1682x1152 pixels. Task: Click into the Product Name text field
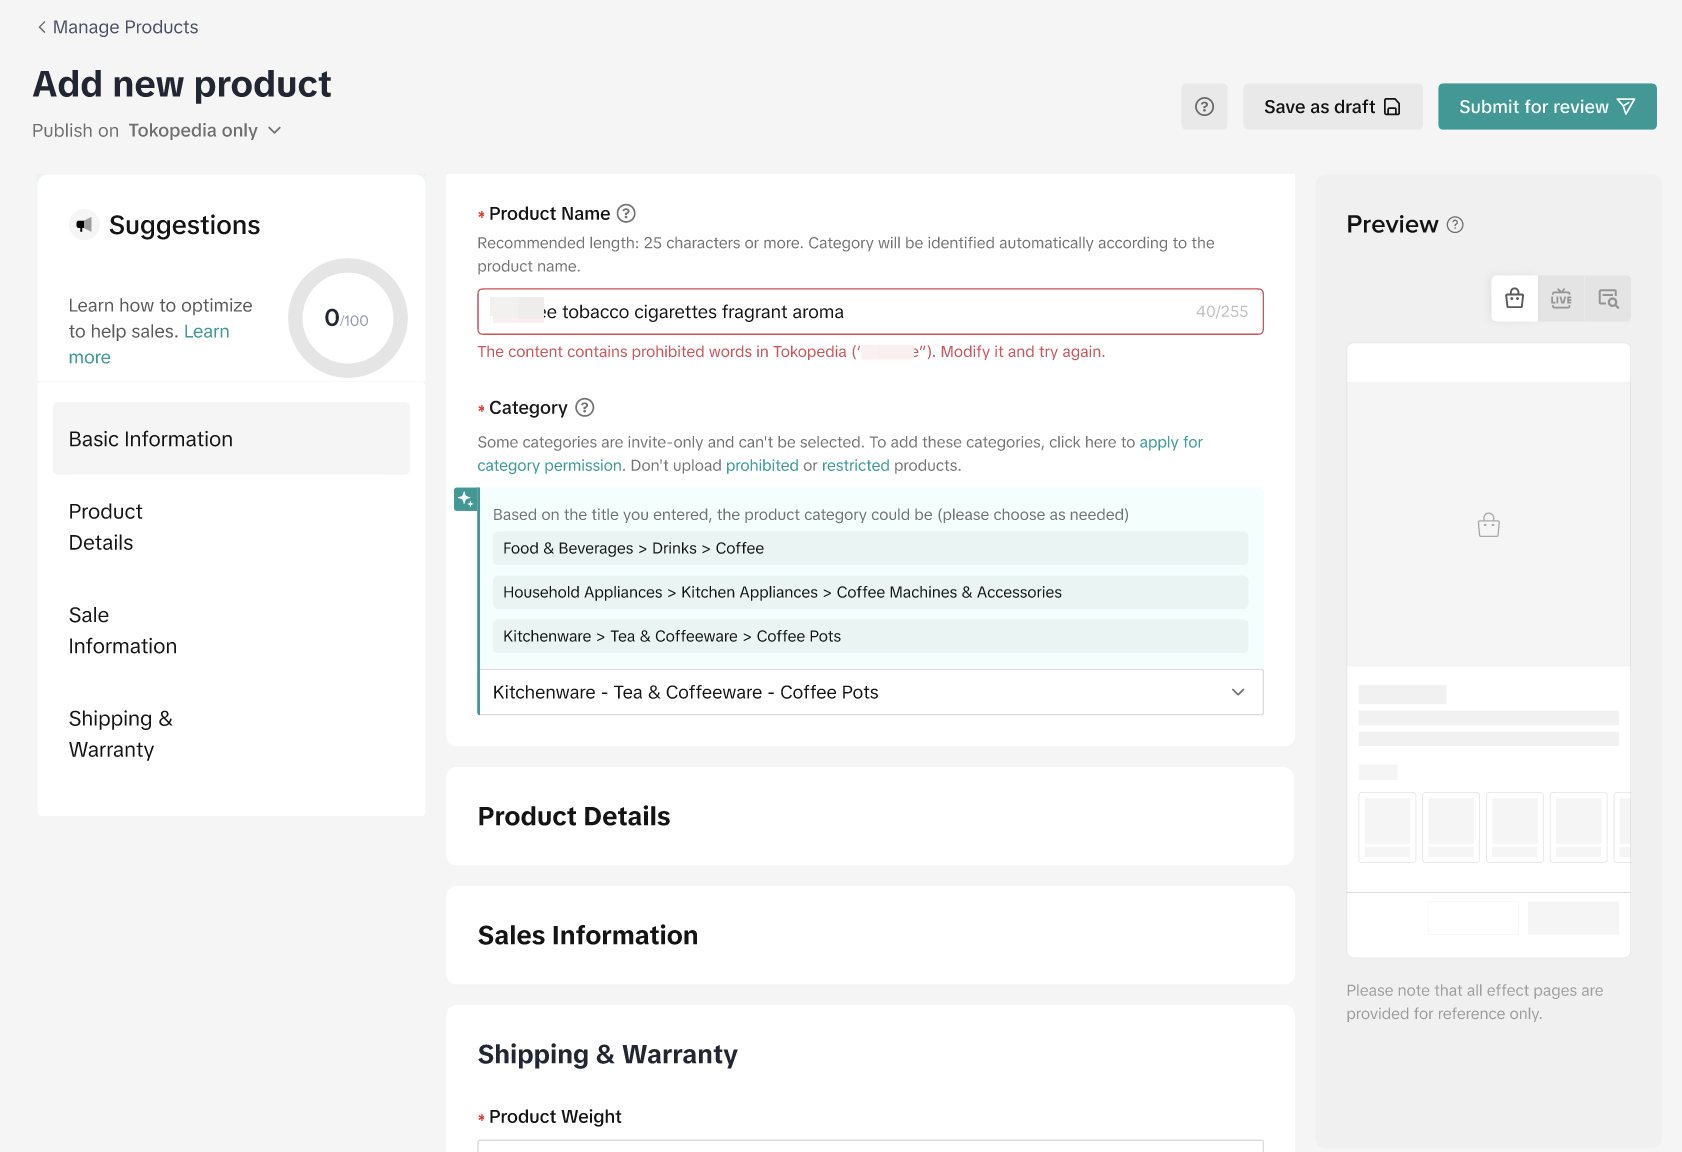(860, 312)
